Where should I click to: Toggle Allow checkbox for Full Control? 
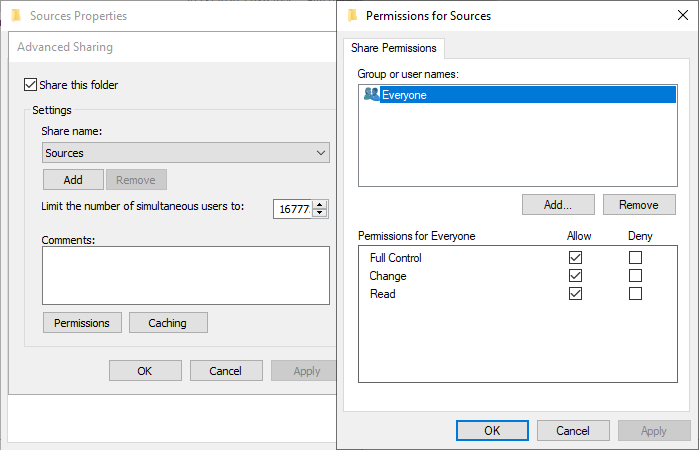575,257
